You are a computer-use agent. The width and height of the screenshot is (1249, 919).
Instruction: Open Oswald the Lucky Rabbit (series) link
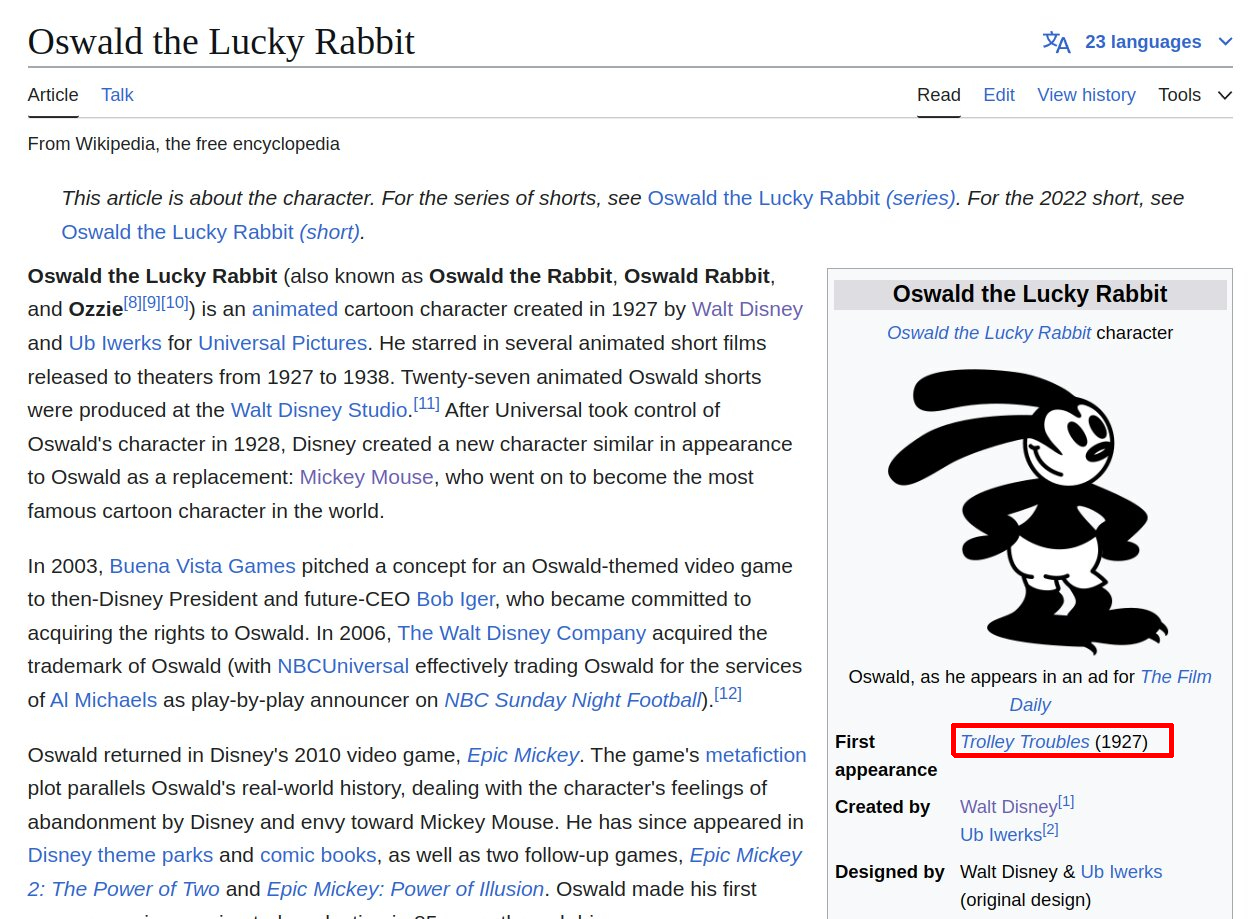[x=801, y=198]
